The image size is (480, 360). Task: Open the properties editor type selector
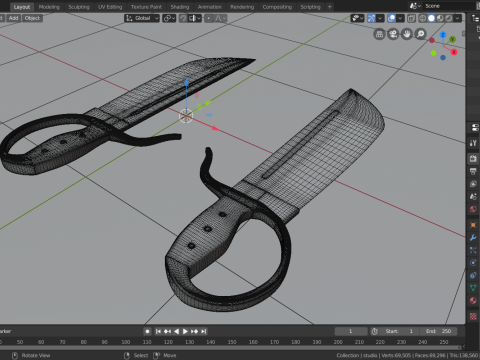(475, 127)
